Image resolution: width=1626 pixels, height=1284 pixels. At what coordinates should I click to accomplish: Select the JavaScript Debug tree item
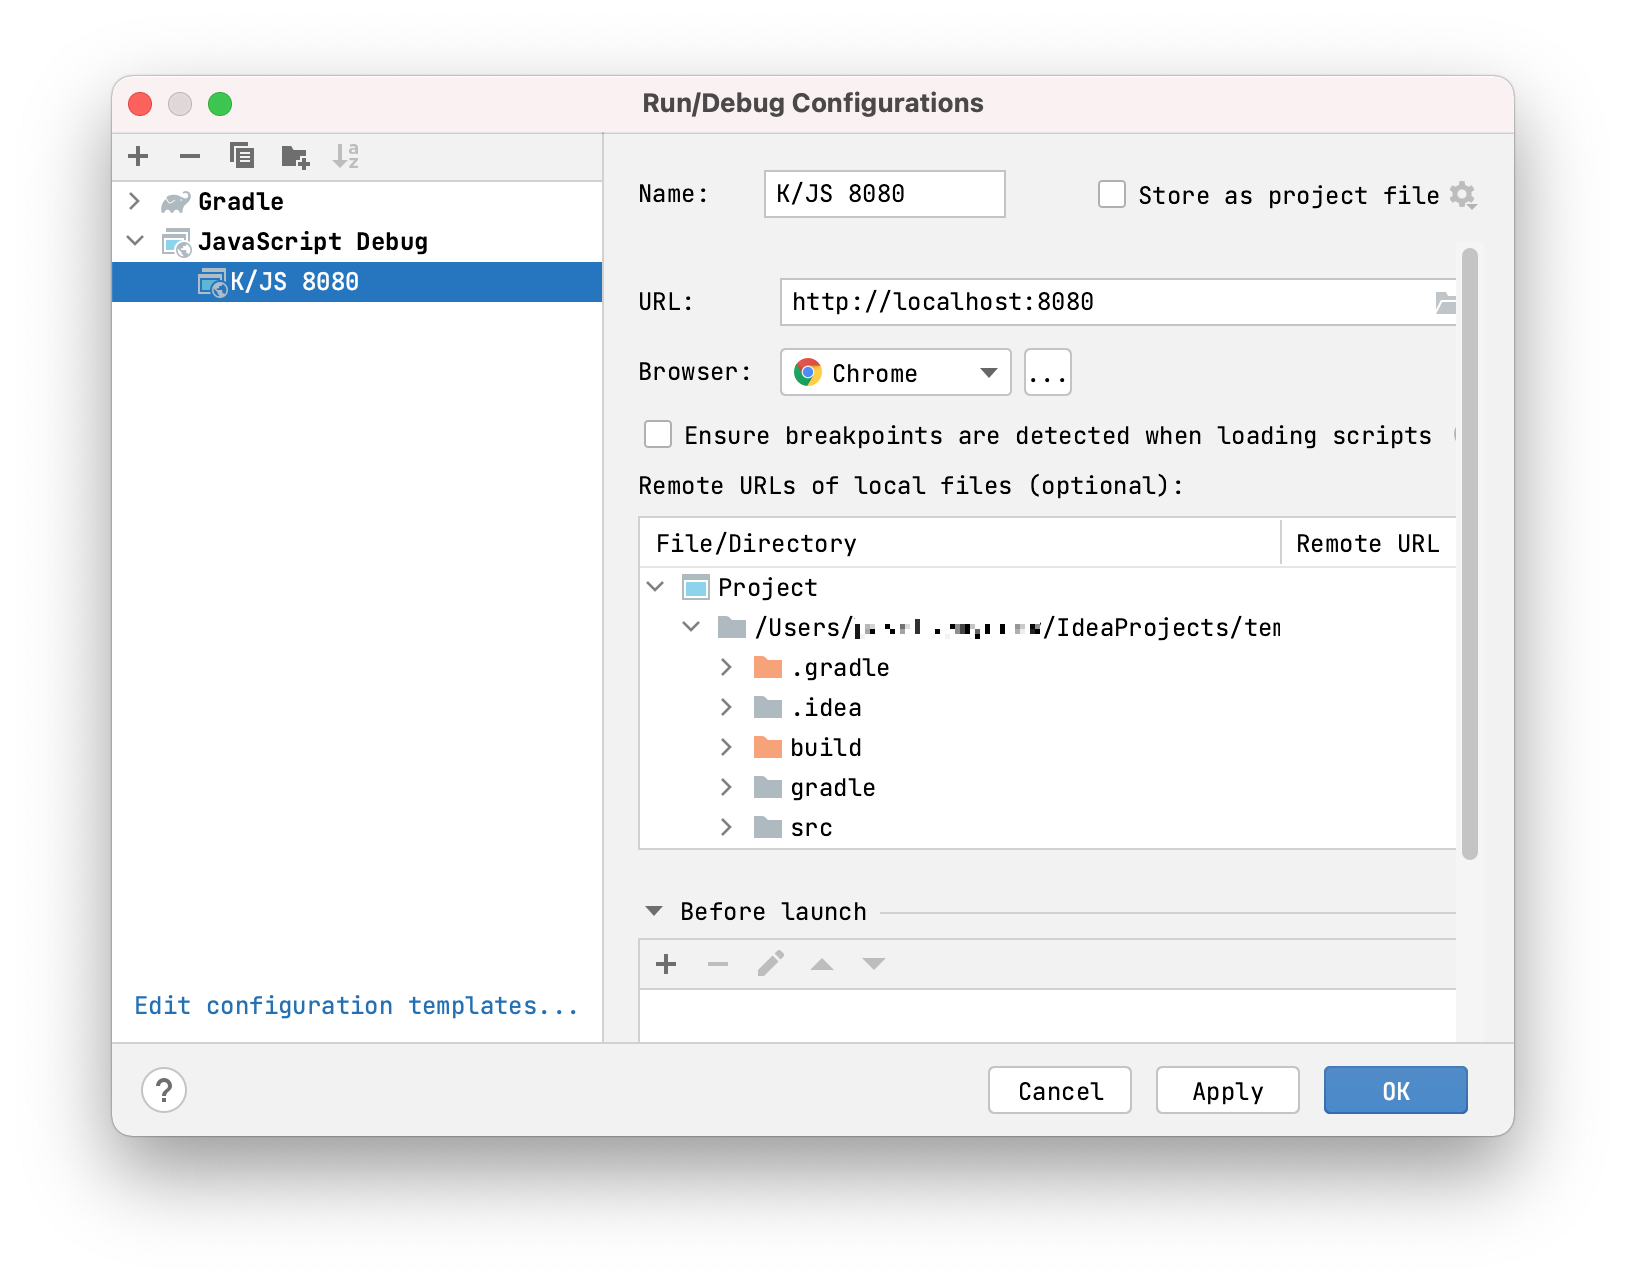coord(357,242)
